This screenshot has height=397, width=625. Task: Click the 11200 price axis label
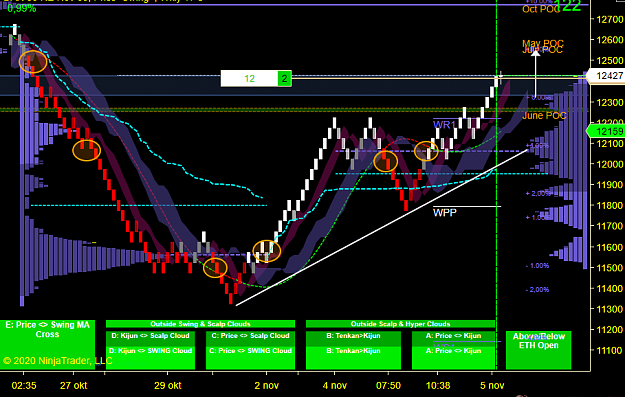[x=610, y=330]
